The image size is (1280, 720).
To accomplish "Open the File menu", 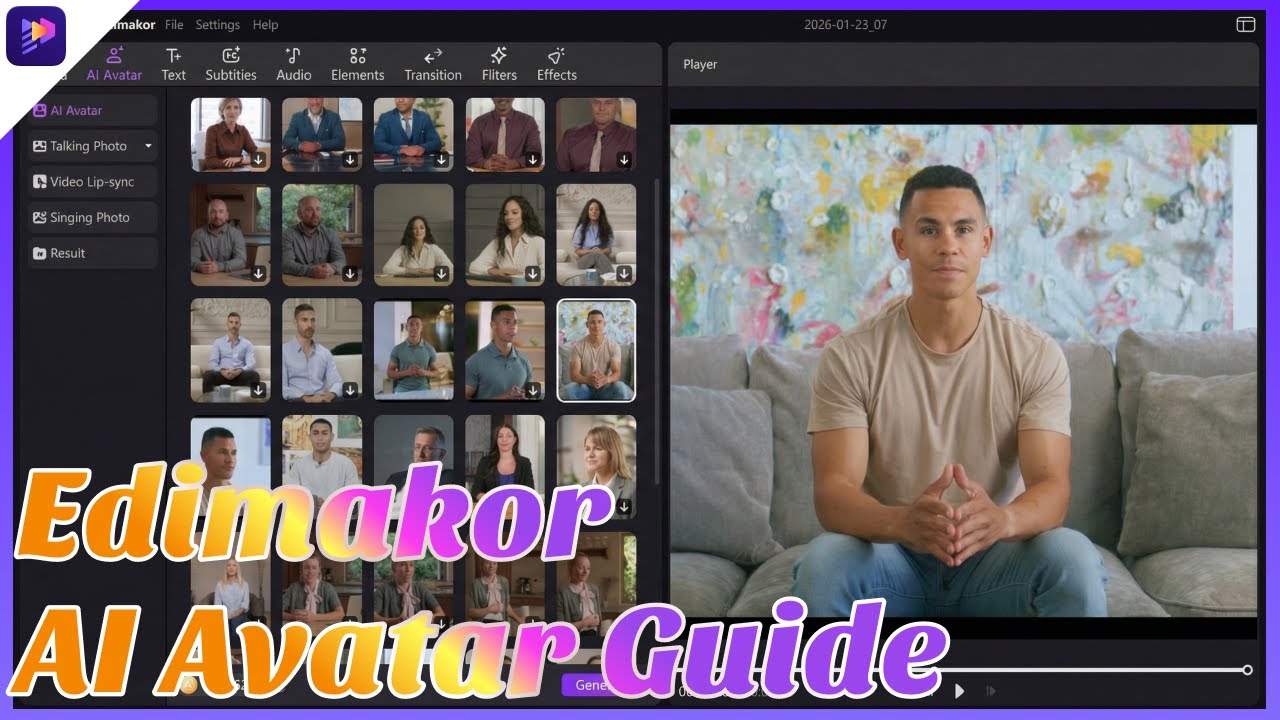I will 174,25.
